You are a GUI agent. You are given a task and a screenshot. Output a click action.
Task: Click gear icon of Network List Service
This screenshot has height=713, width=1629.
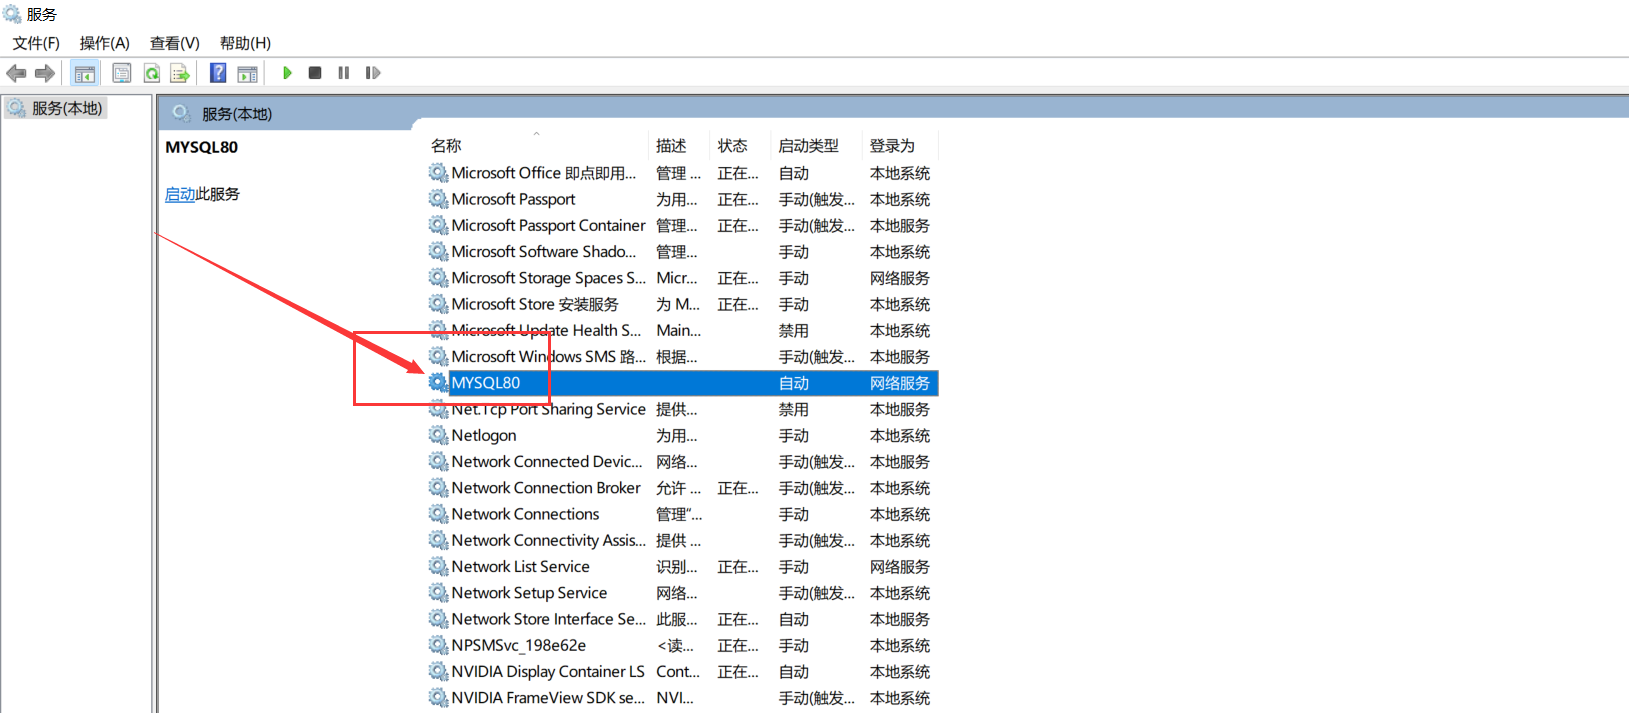438,566
